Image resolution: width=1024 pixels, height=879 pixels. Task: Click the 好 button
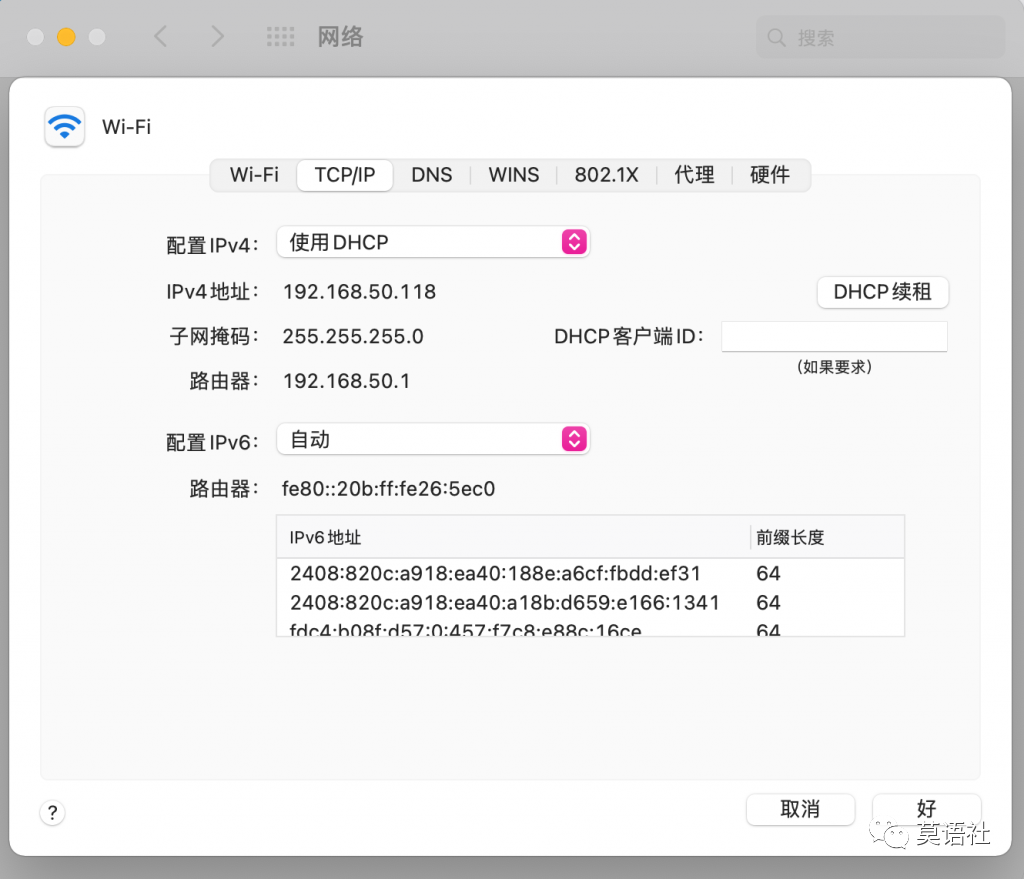coord(926,809)
